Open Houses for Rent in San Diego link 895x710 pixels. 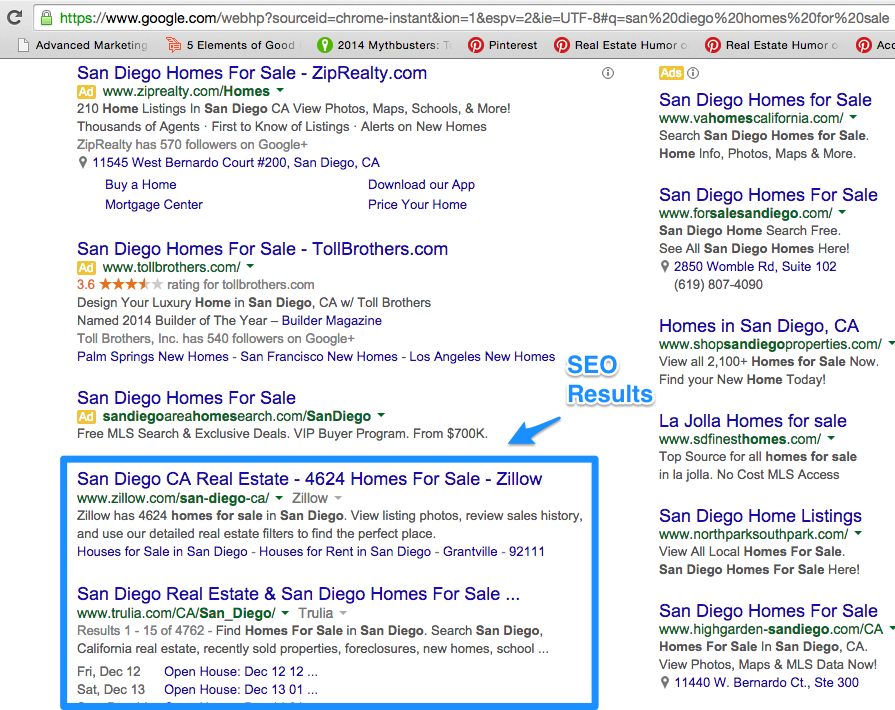coord(345,552)
